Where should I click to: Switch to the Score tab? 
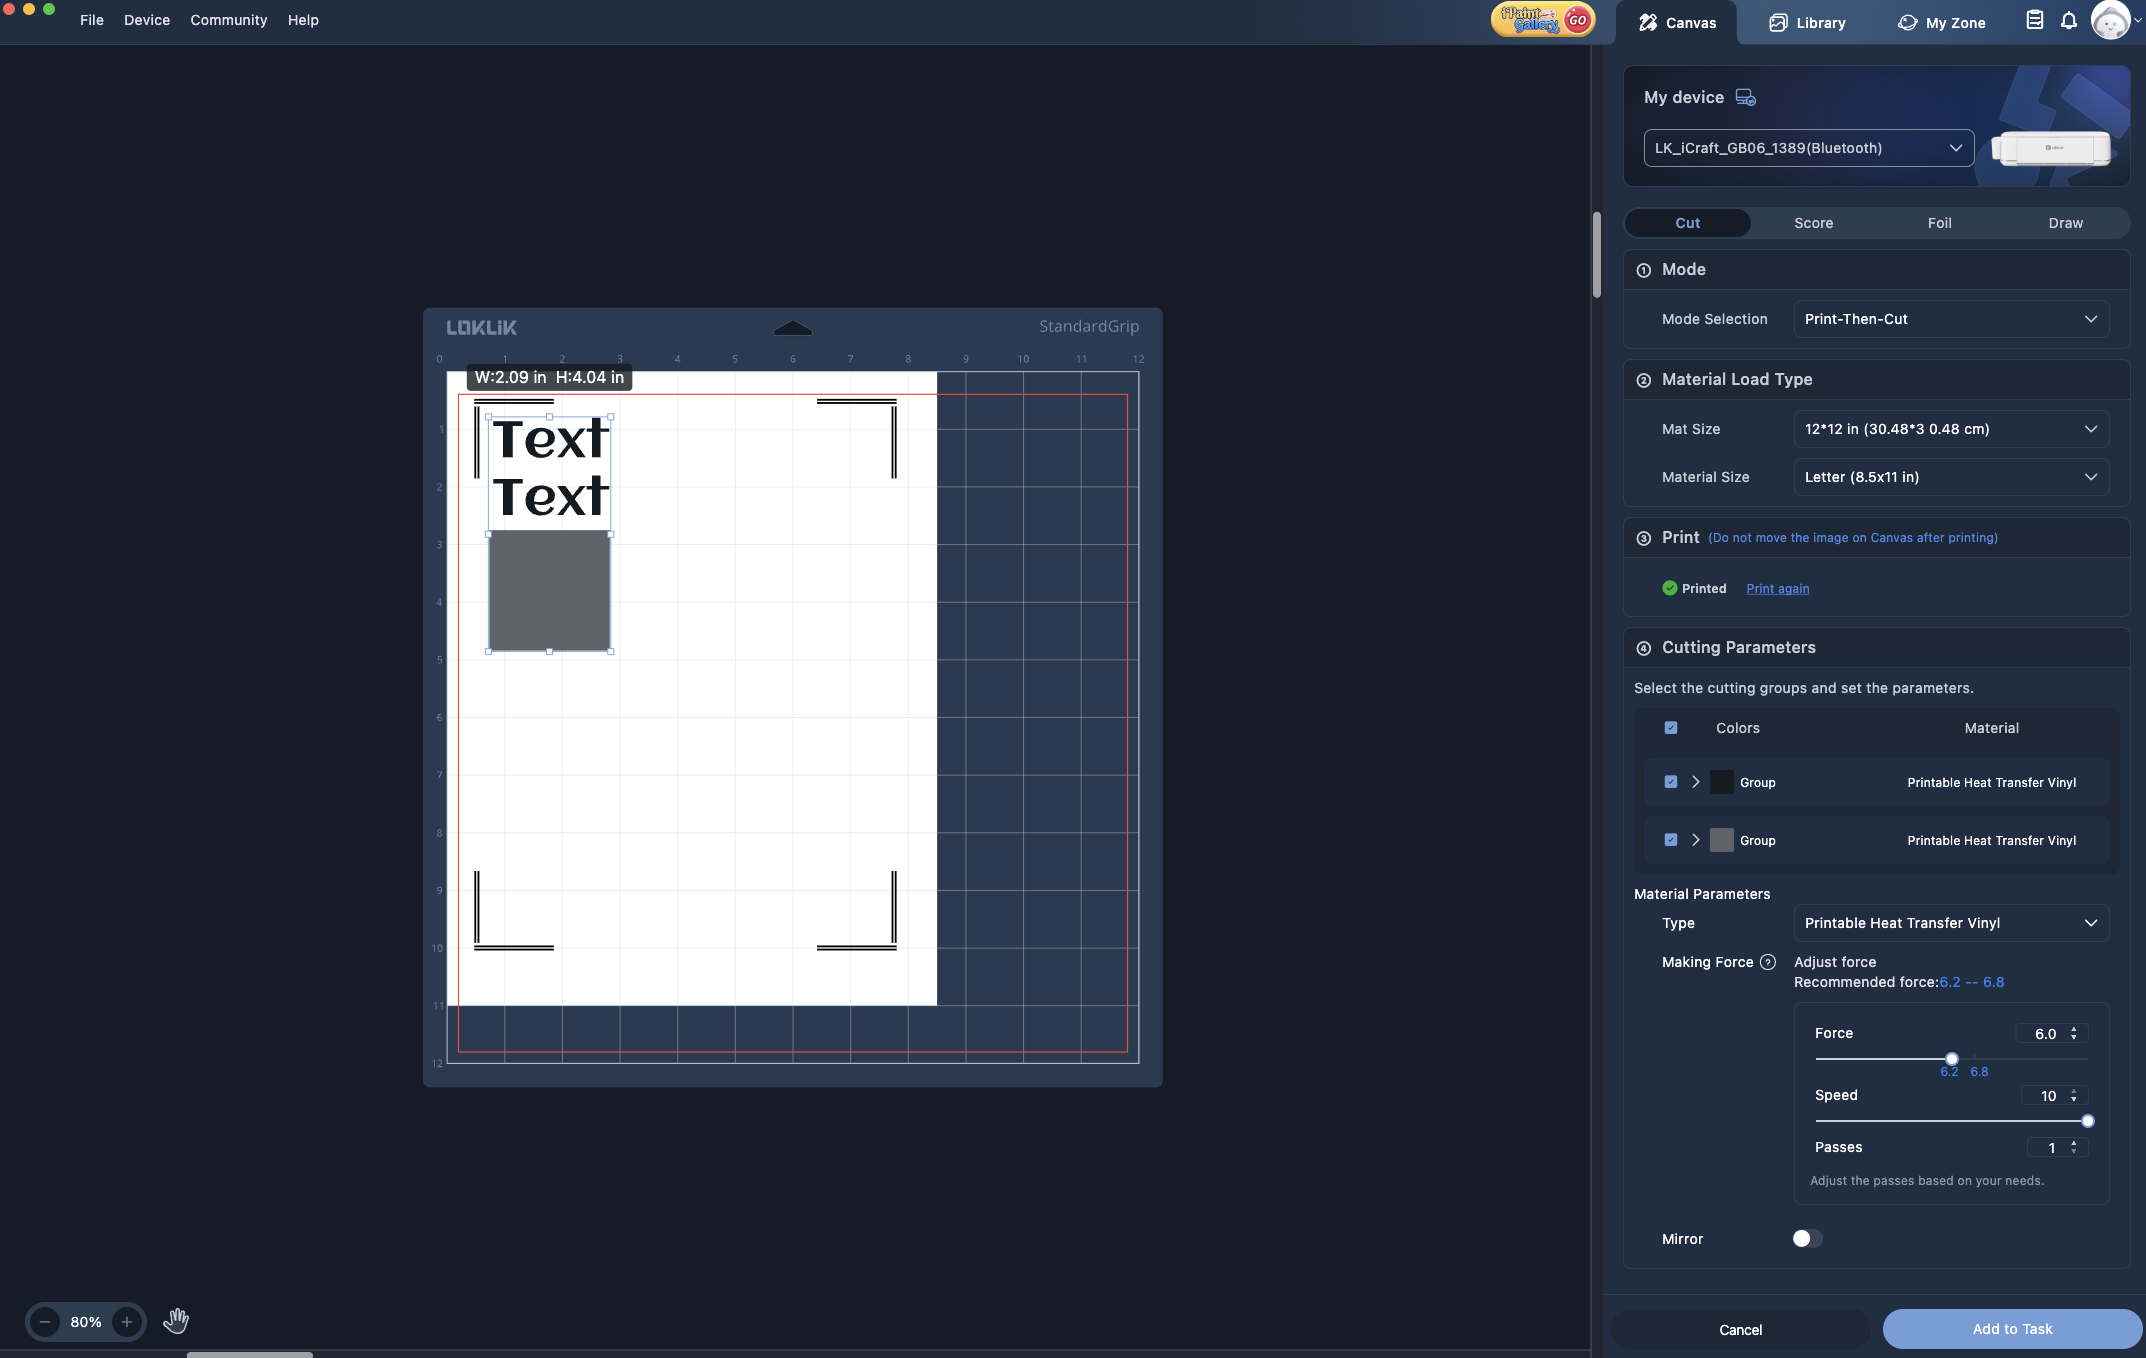1813,223
